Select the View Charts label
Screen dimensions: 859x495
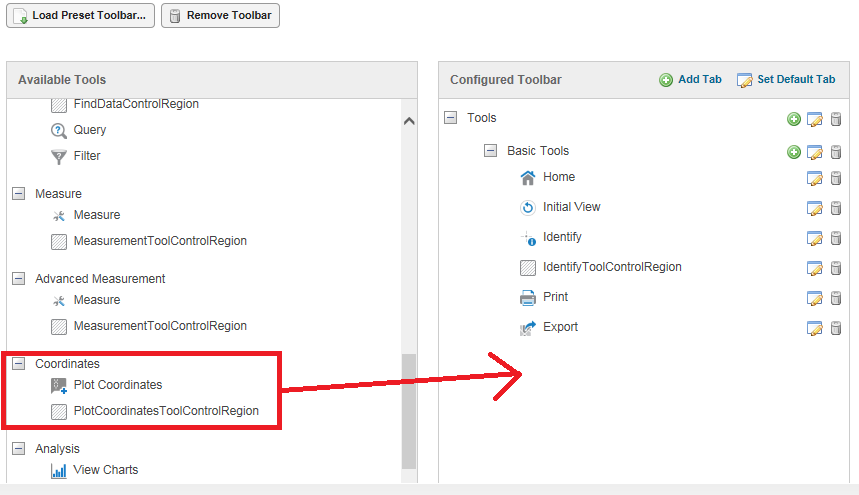pyautogui.click(x=106, y=470)
